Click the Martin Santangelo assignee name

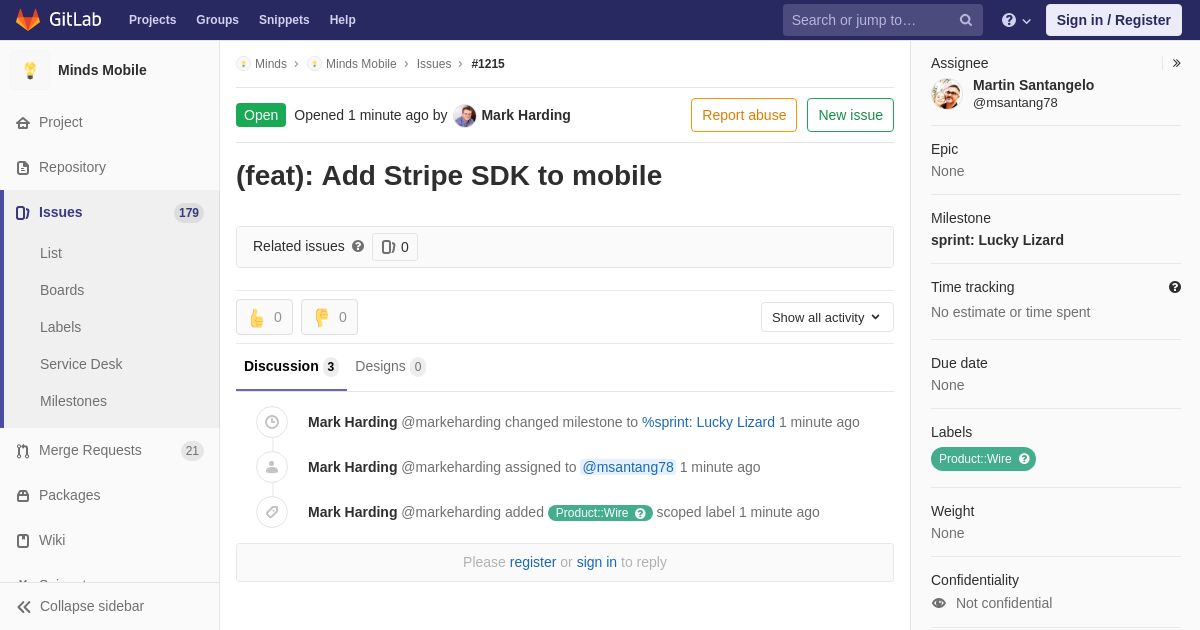pos(1033,85)
